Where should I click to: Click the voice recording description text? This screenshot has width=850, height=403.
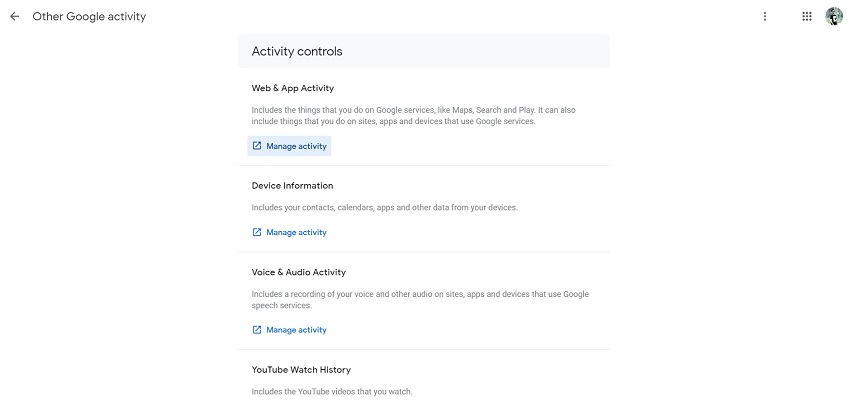(x=420, y=300)
